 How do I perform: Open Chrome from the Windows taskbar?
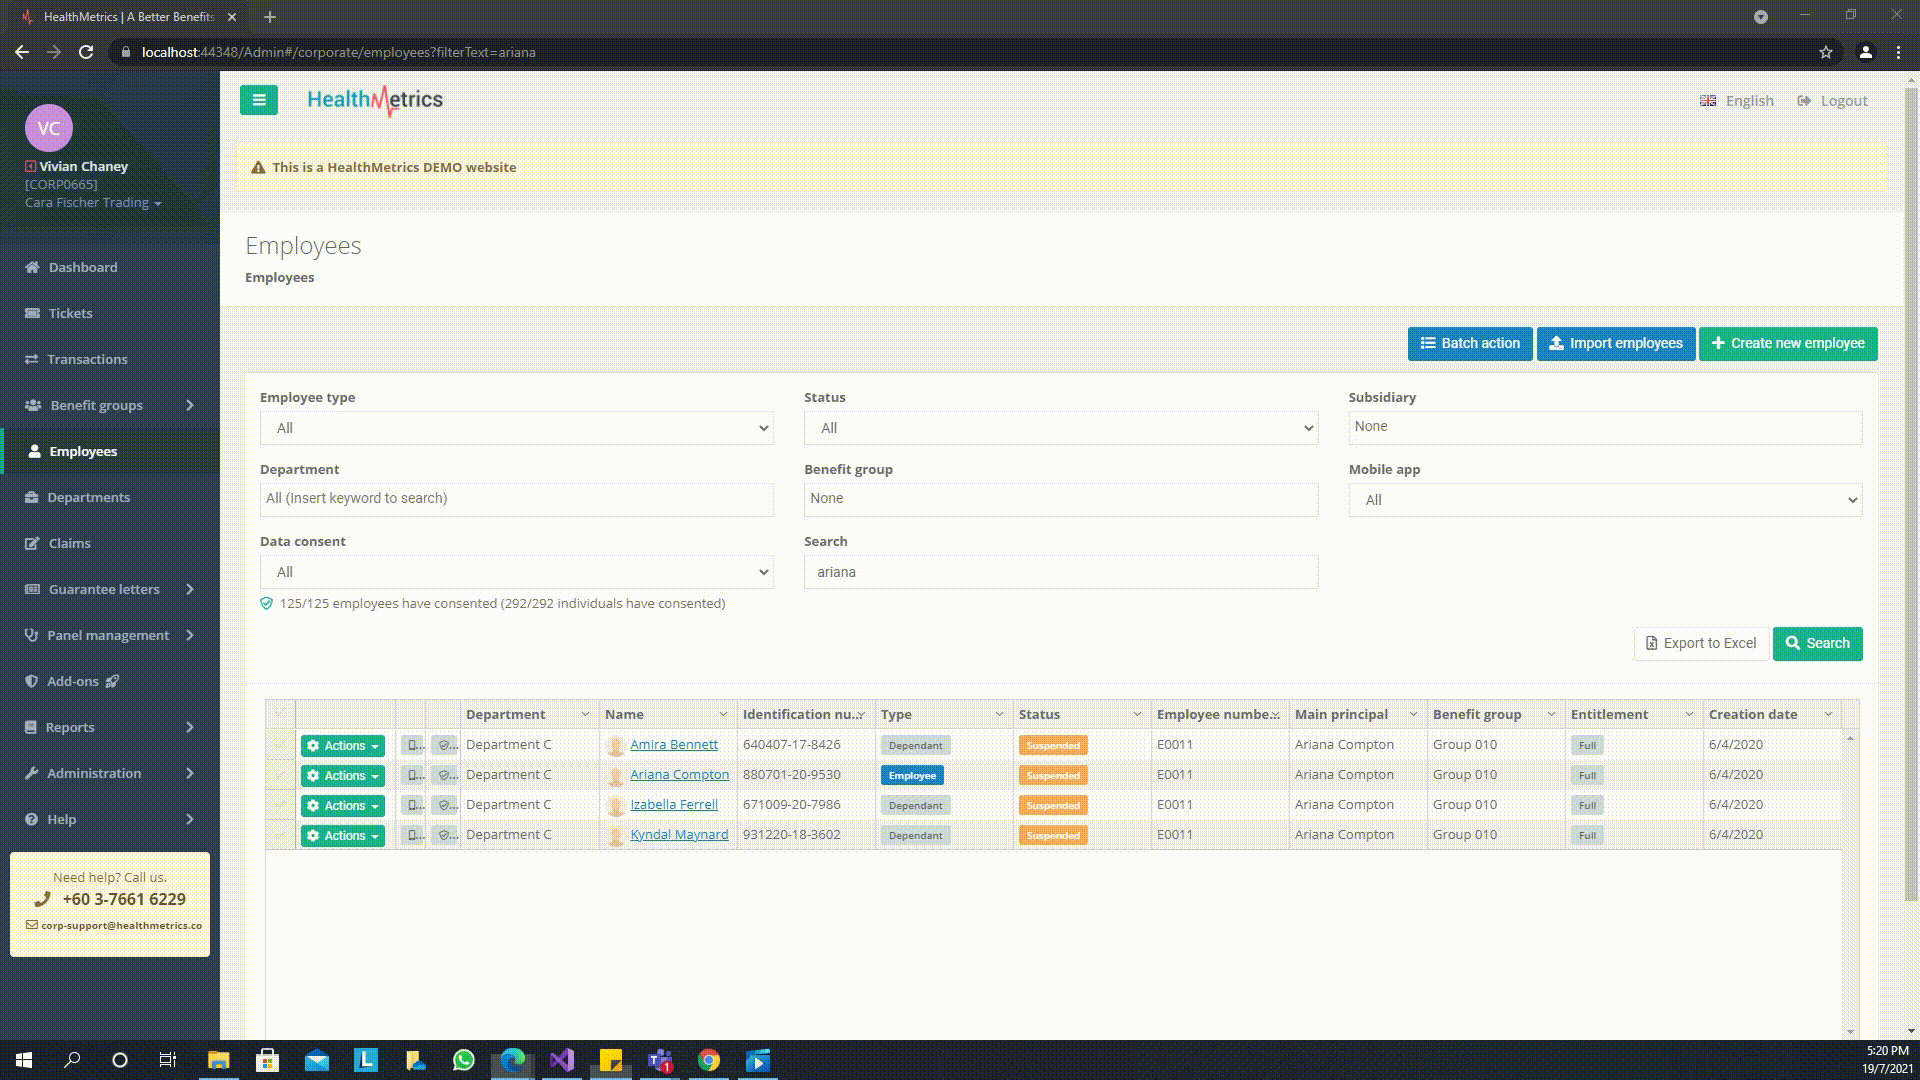709,1060
